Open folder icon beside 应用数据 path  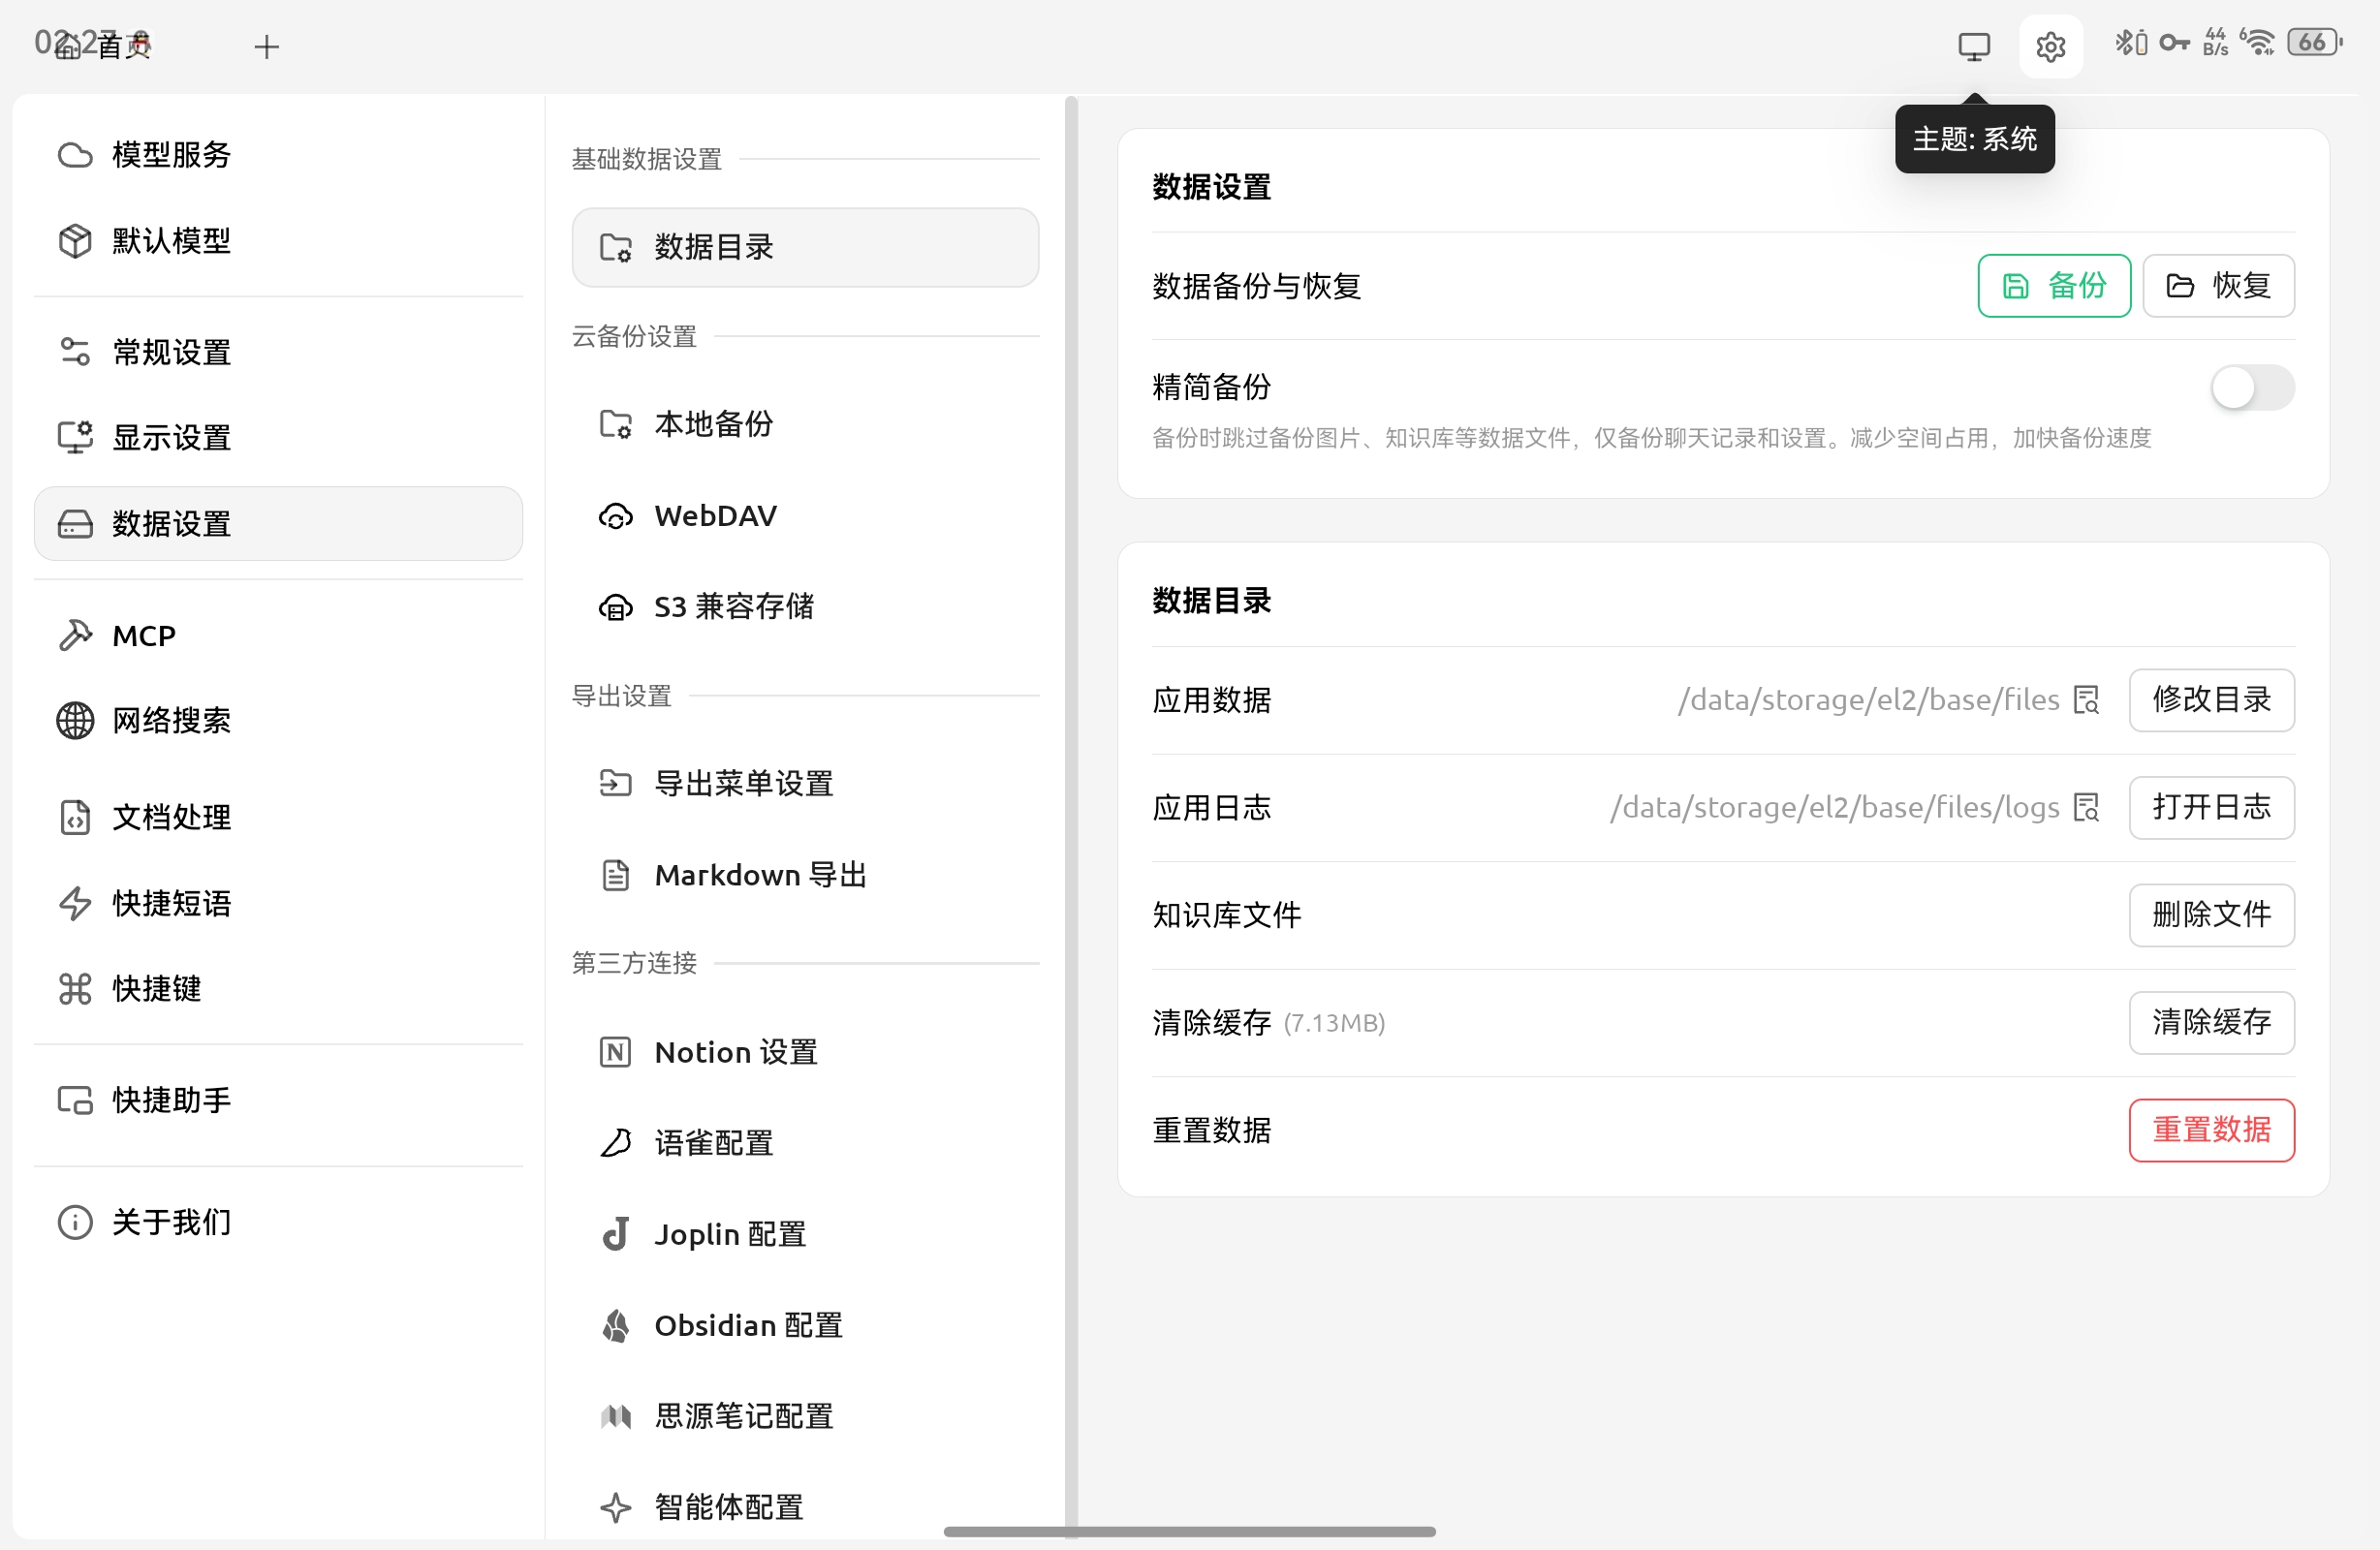pyautogui.click(x=2087, y=700)
